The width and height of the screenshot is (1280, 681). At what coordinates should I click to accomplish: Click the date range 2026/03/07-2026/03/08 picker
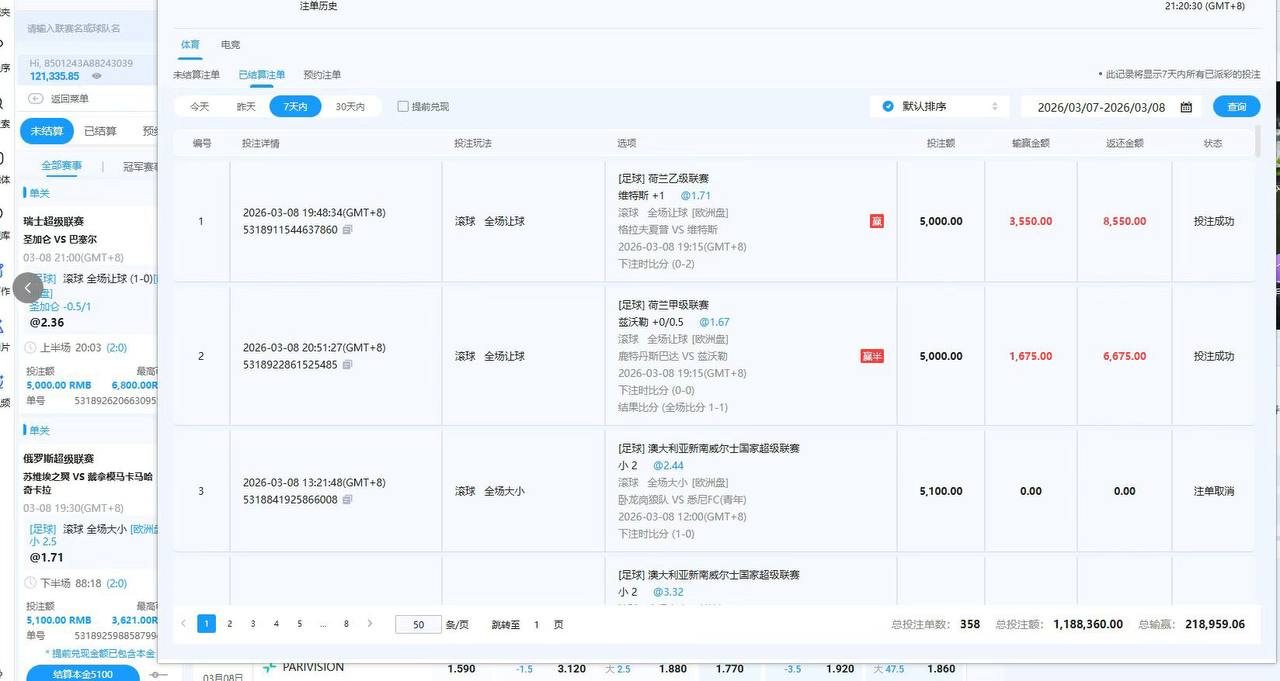pyautogui.click(x=1101, y=107)
